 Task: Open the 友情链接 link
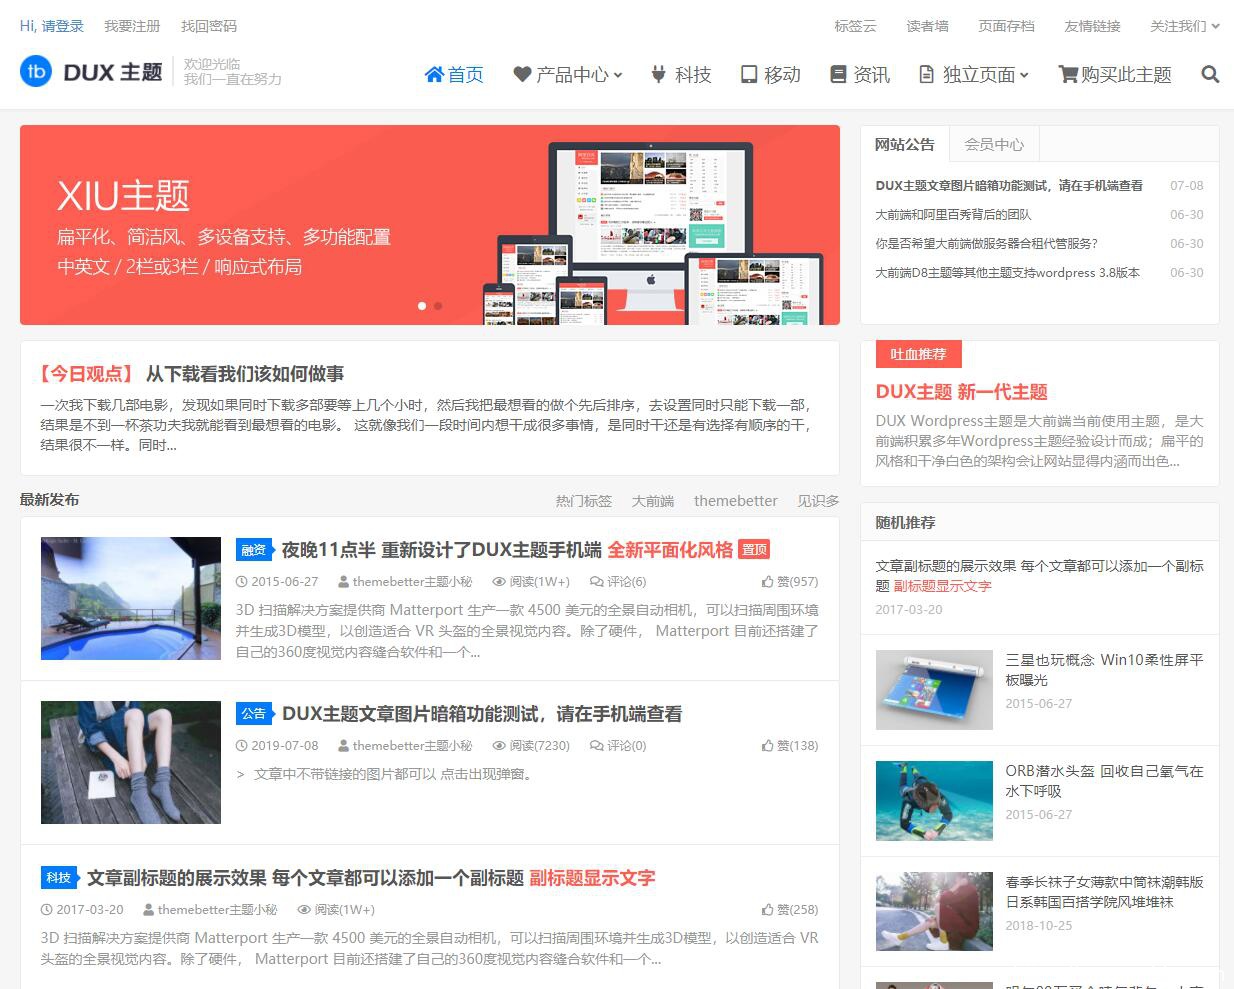pyautogui.click(x=1092, y=26)
